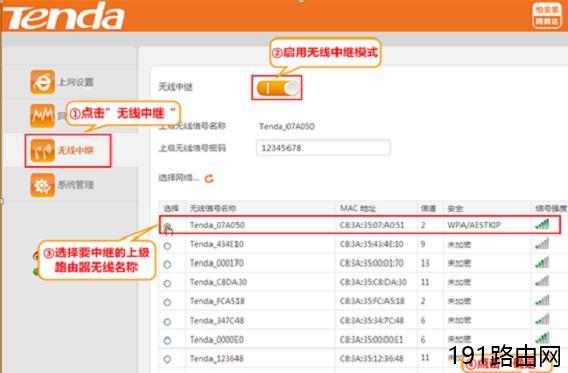Click the 安全 security column header
Image resolution: width=568 pixels, height=373 pixels.
pyautogui.click(x=455, y=208)
